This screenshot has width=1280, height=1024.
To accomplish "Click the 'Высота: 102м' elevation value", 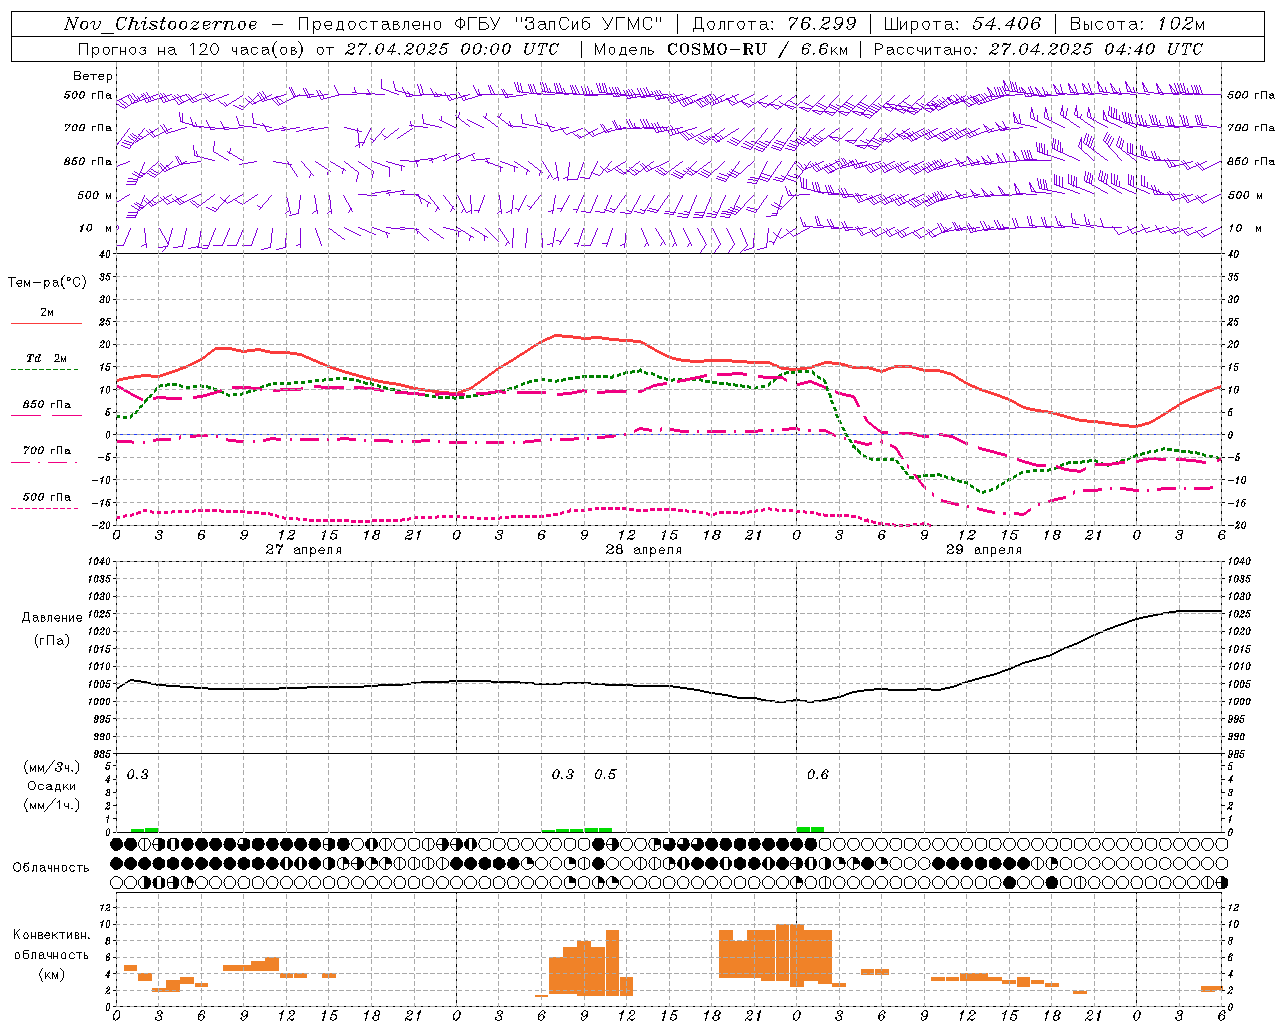I will point(1137,24).
